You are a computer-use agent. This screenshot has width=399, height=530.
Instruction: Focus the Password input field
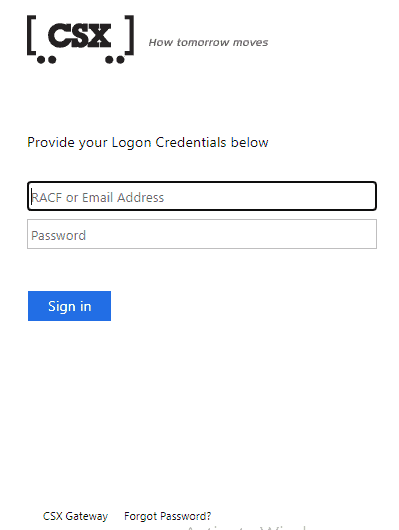point(202,234)
